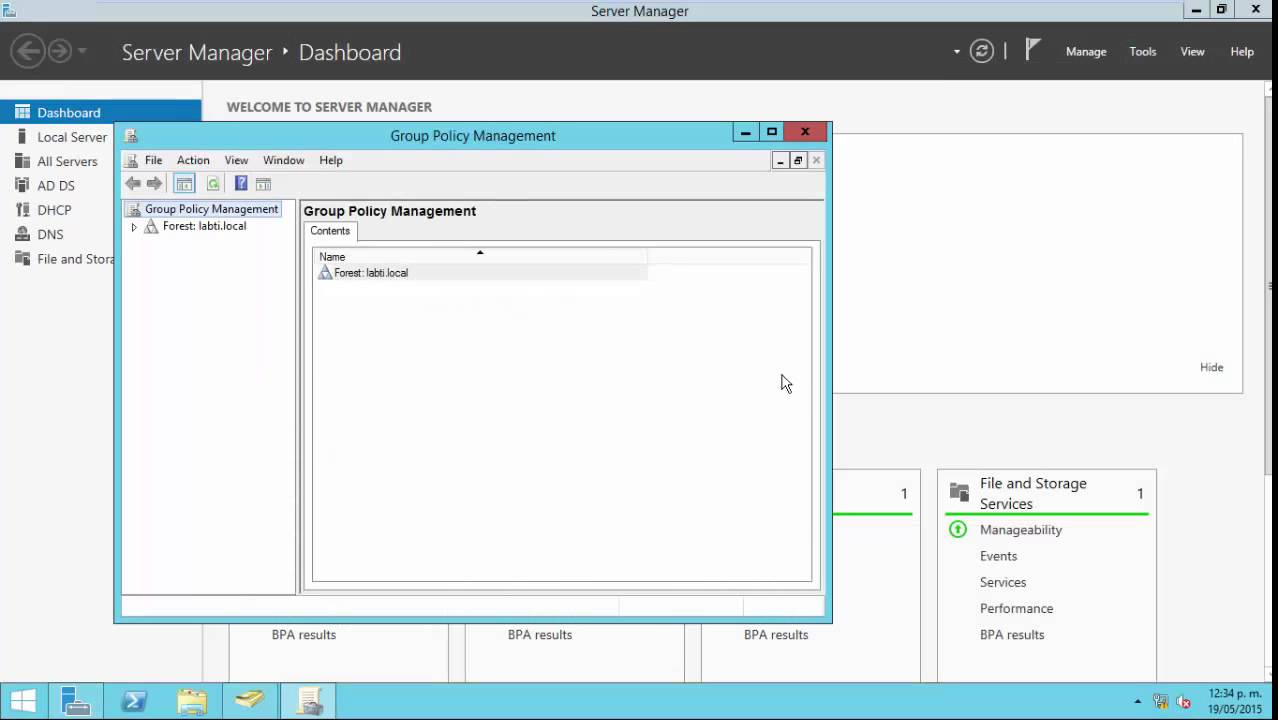This screenshot has height=720, width=1278.
Task: Click the File and Storage Services tile title
Action: click(x=1033, y=493)
